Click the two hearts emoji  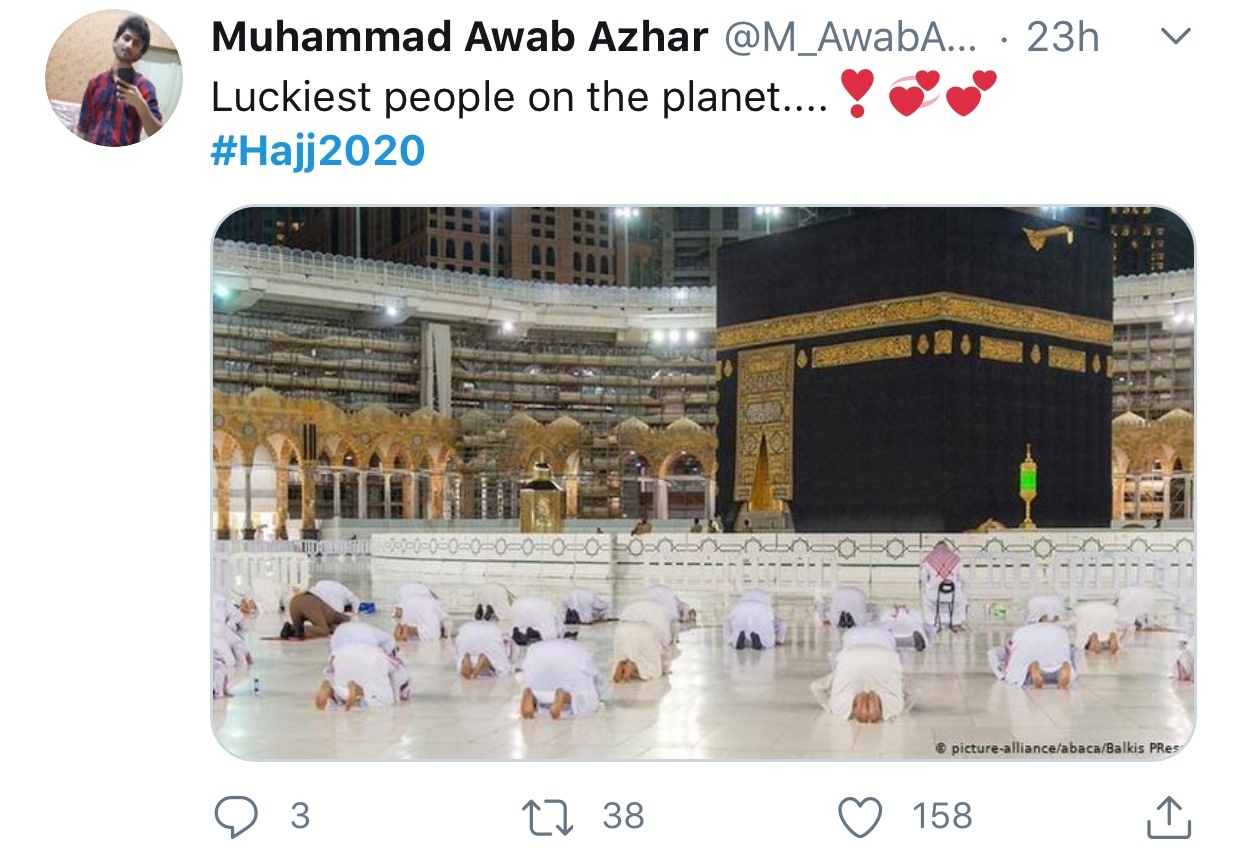[970, 94]
